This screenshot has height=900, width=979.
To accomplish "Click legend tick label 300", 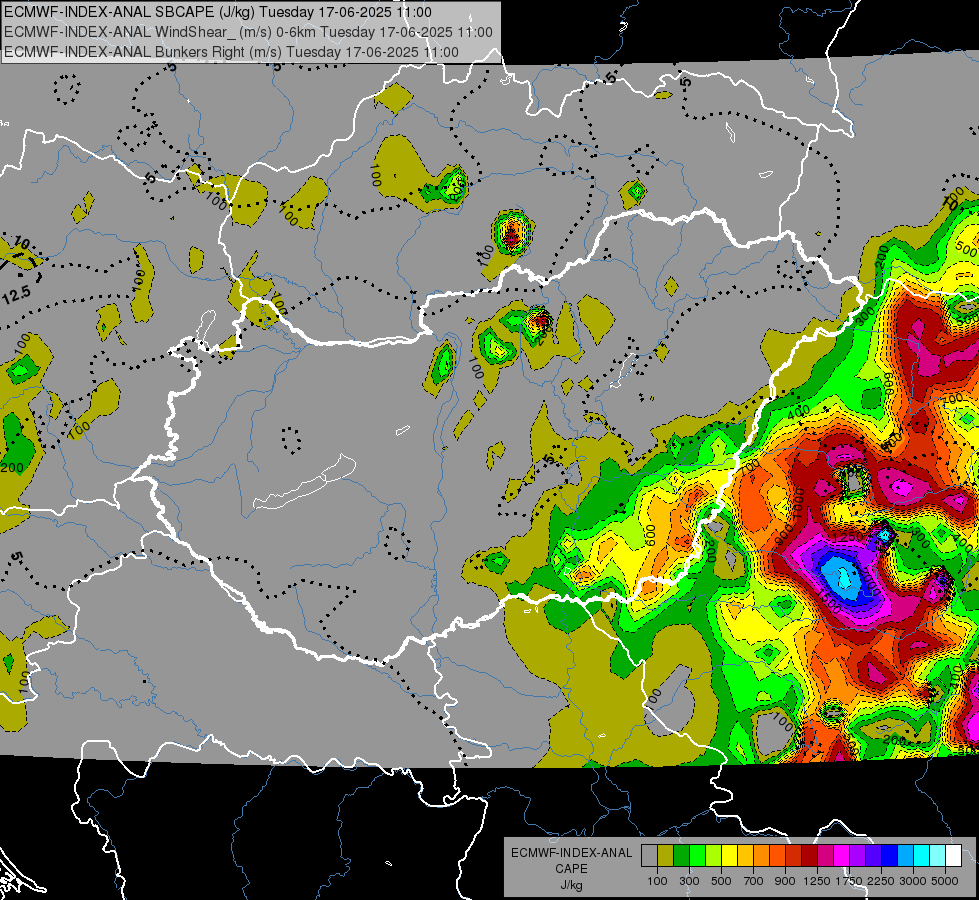I will [689, 881].
